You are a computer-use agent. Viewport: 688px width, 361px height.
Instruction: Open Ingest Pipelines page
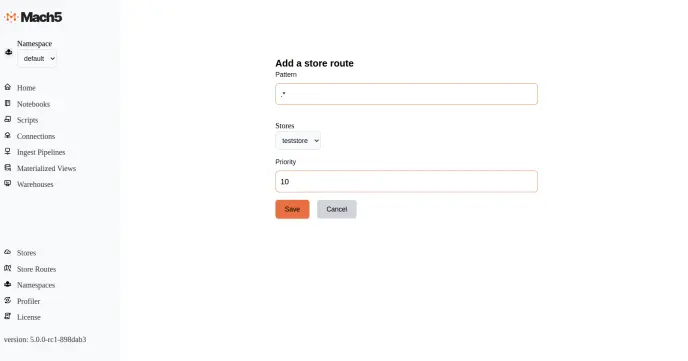pyautogui.click(x=41, y=152)
